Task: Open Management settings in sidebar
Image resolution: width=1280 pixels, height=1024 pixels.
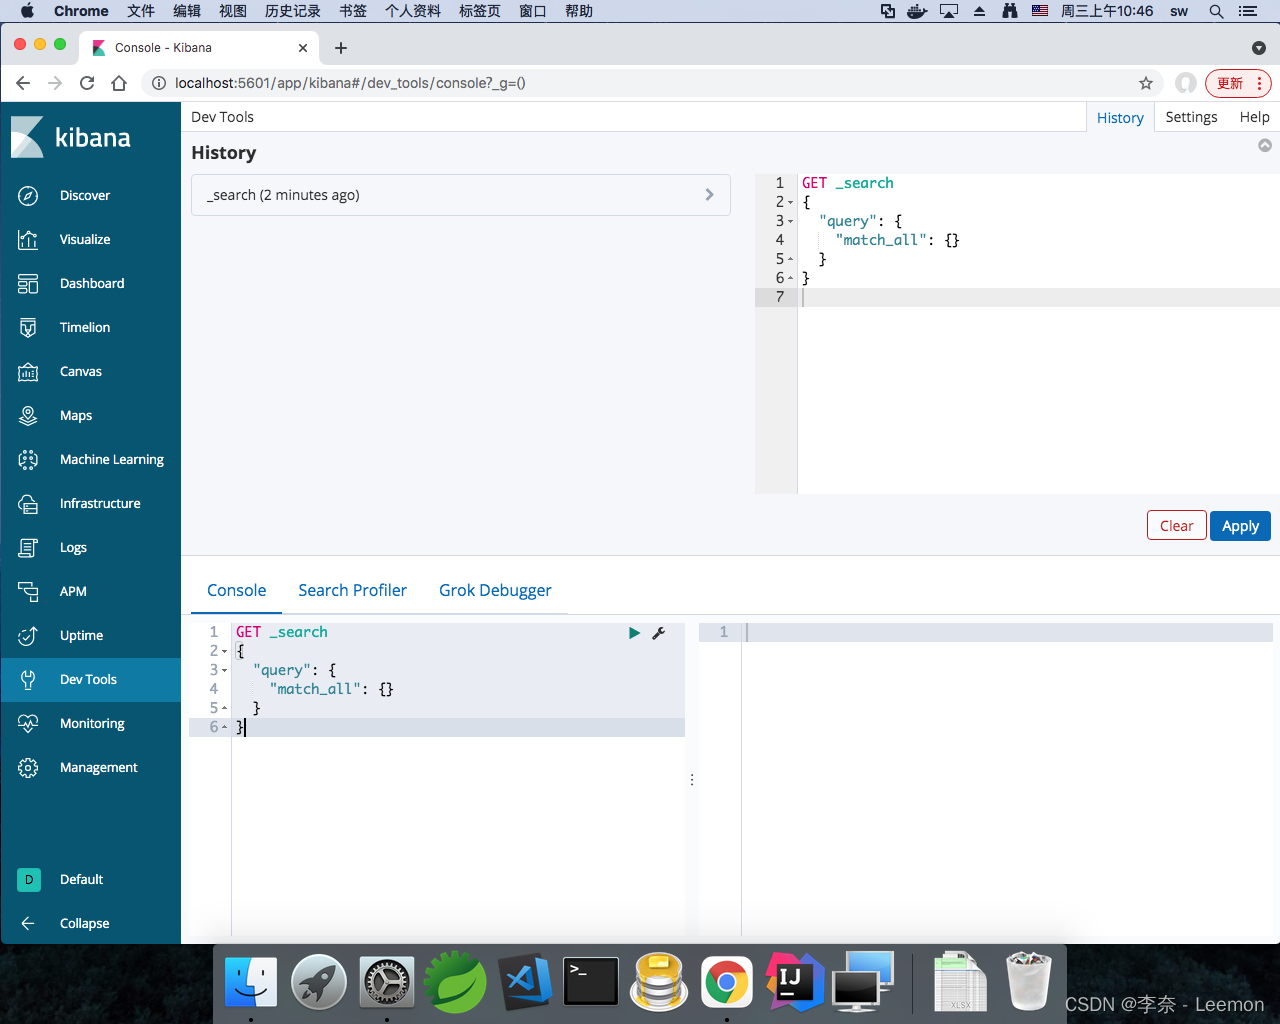Action: (98, 767)
